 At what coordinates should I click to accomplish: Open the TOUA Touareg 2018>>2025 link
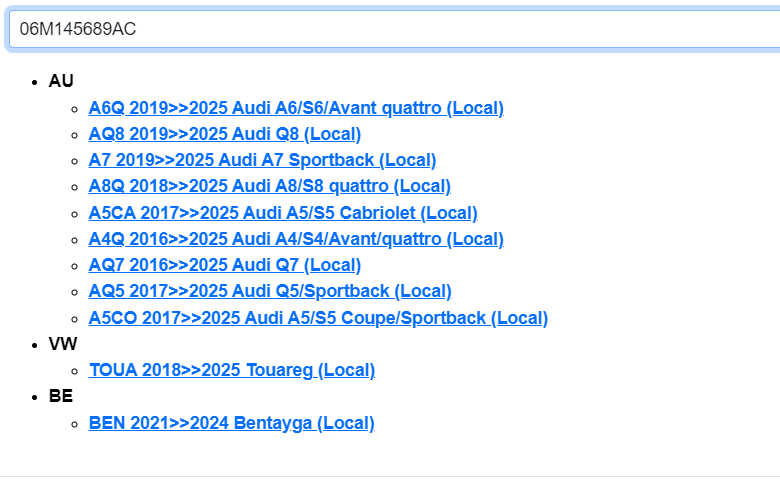coord(231,370)
